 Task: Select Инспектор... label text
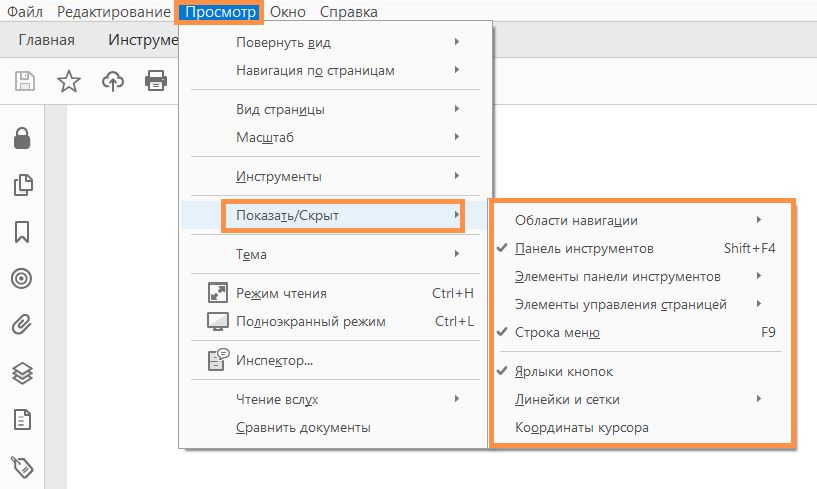tap(274, 360)
